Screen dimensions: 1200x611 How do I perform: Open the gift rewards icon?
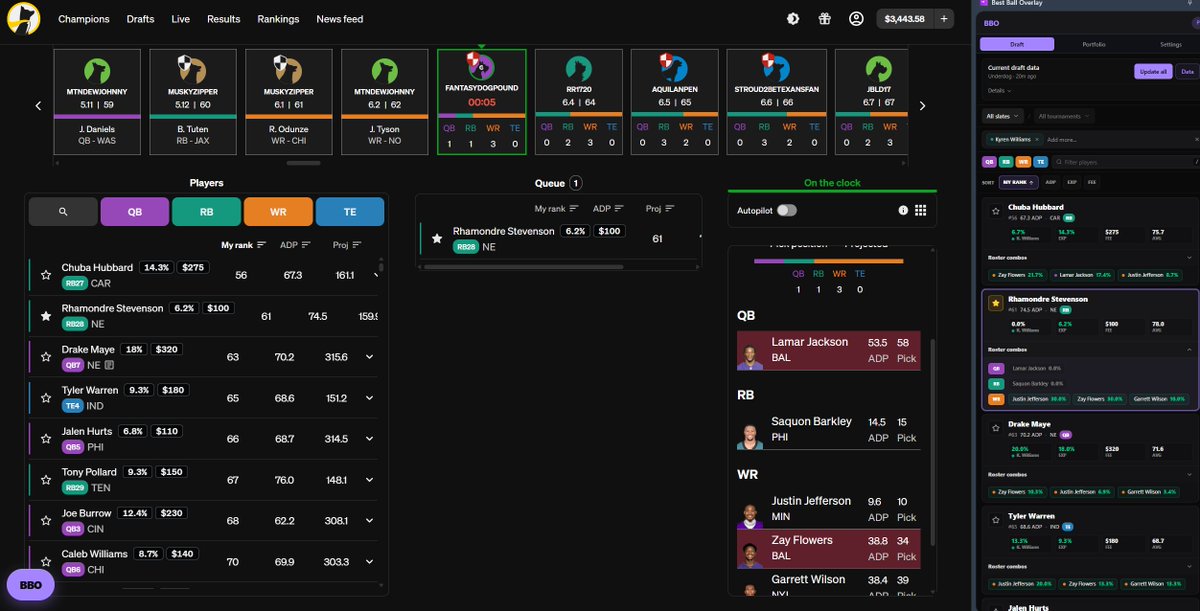tap(824, 19)
